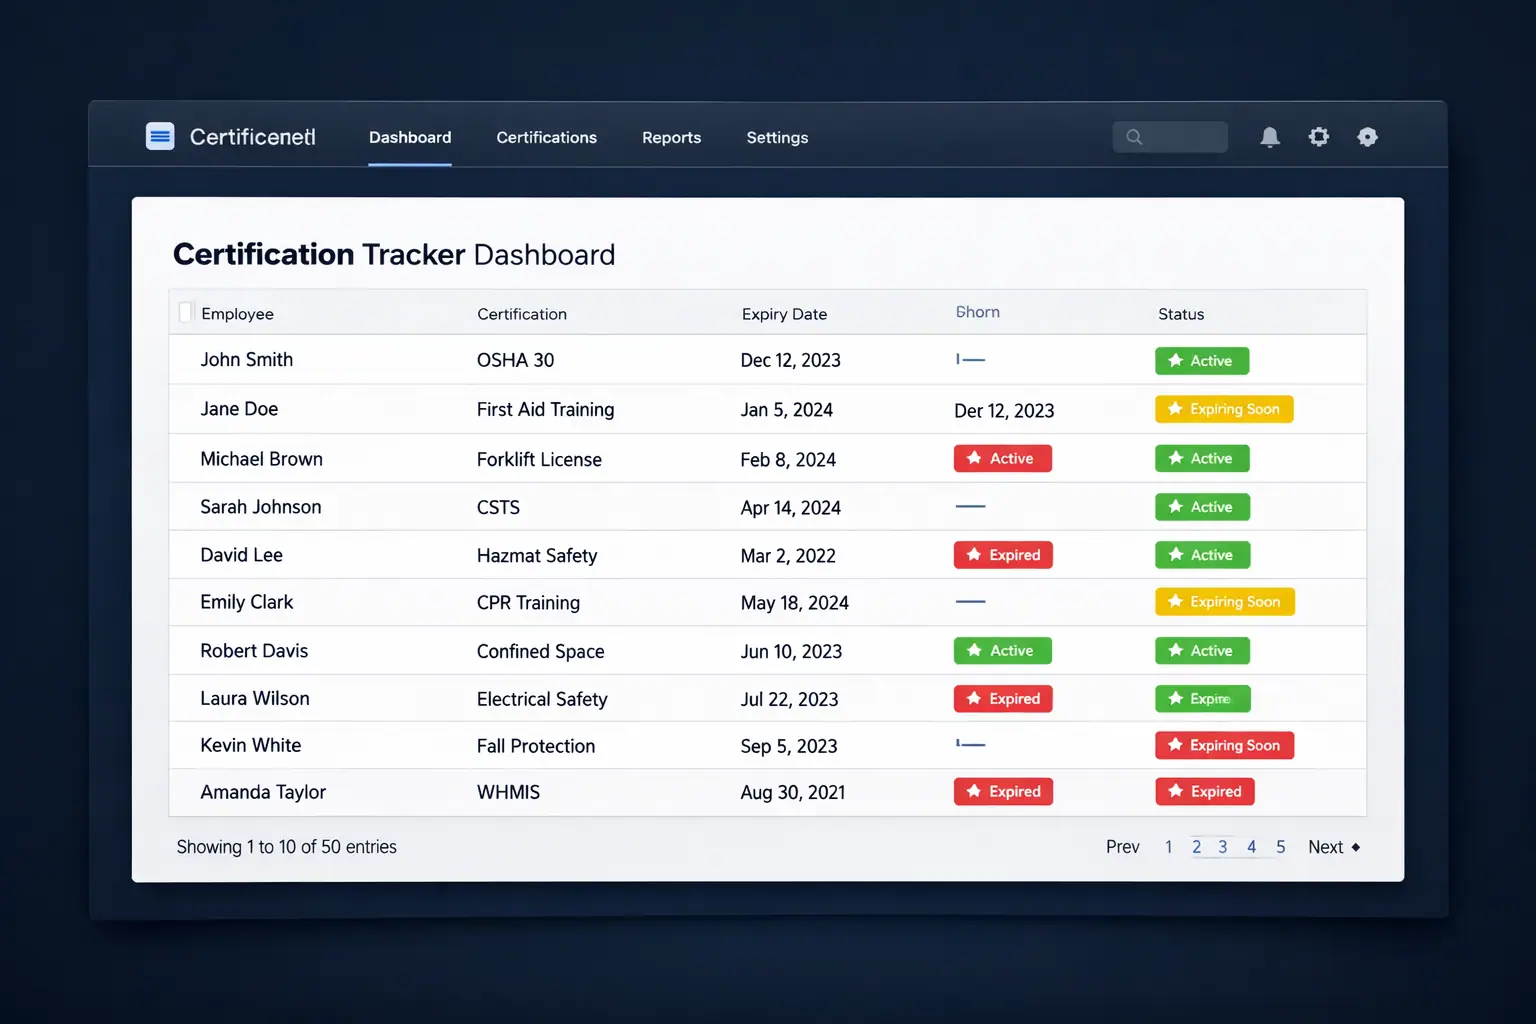
Task: Go to page 1
Action: pyautogui.click(x=1168, y=847)
